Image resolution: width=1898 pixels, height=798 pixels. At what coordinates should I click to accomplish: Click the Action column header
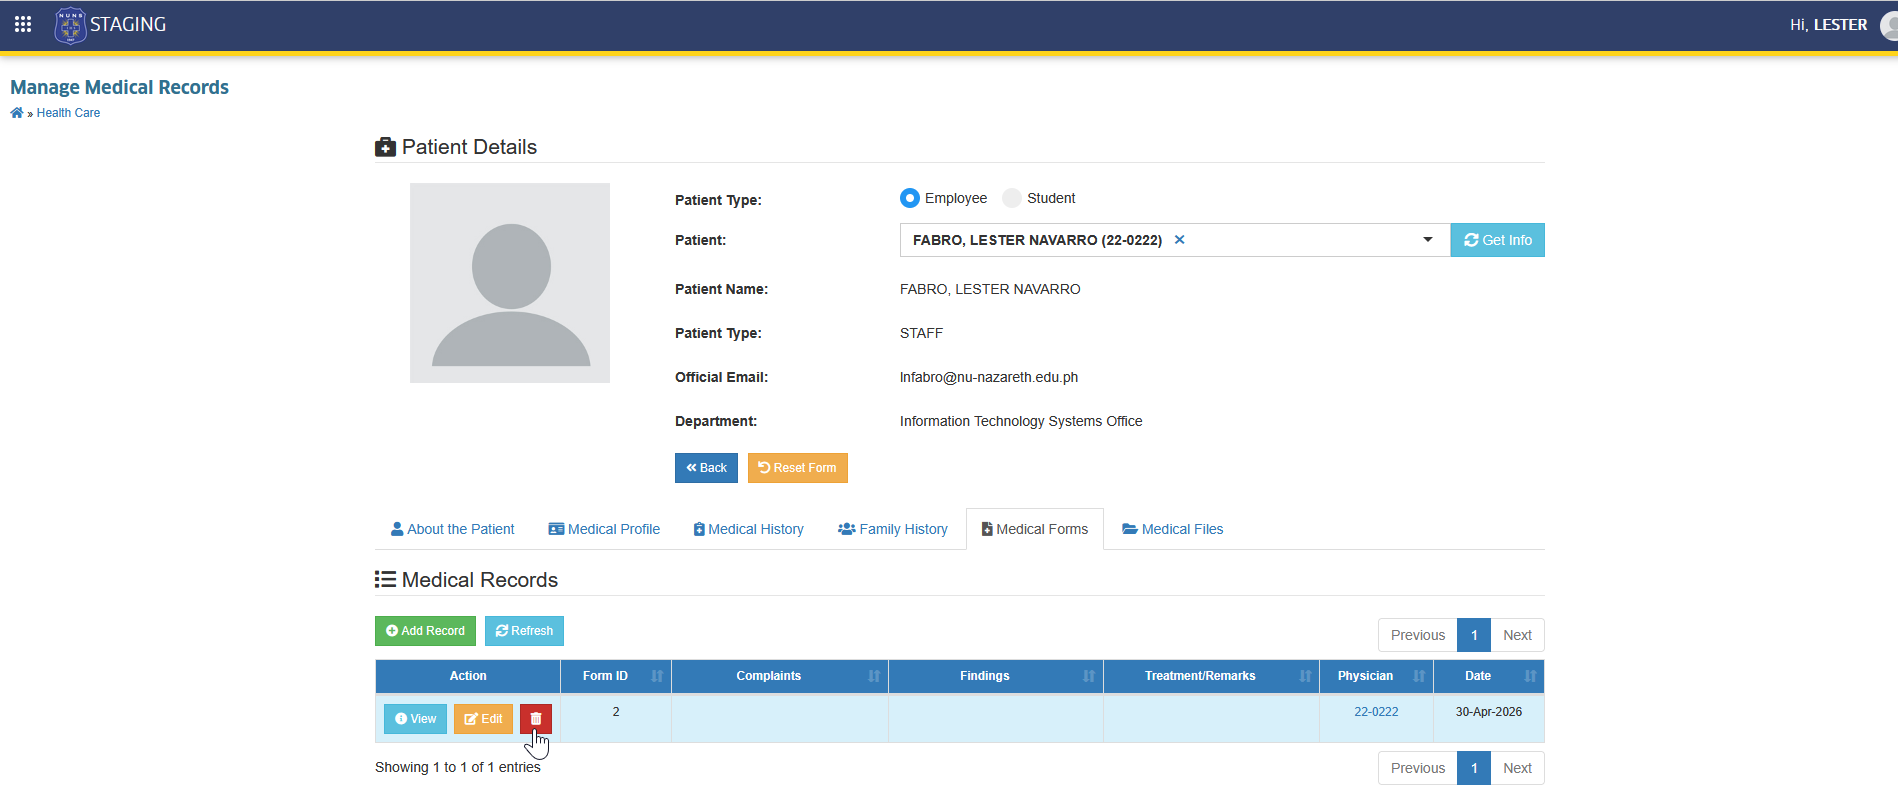(468, 676)
